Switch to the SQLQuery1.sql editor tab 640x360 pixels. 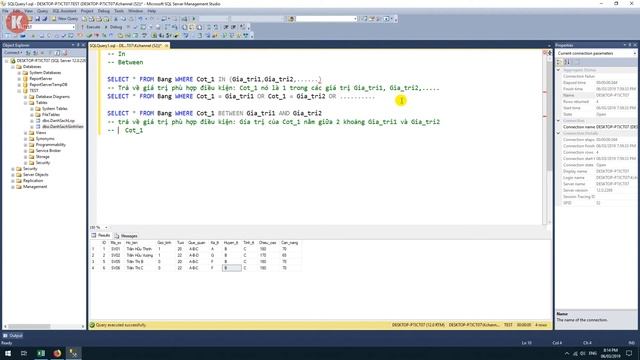(x=125, y=46)
